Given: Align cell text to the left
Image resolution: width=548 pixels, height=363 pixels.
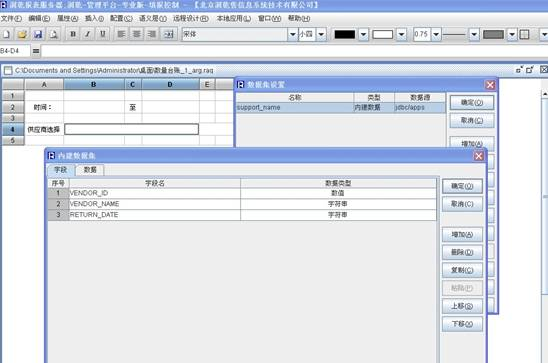Looking at the screenshot, I should (x=121, y=34).
